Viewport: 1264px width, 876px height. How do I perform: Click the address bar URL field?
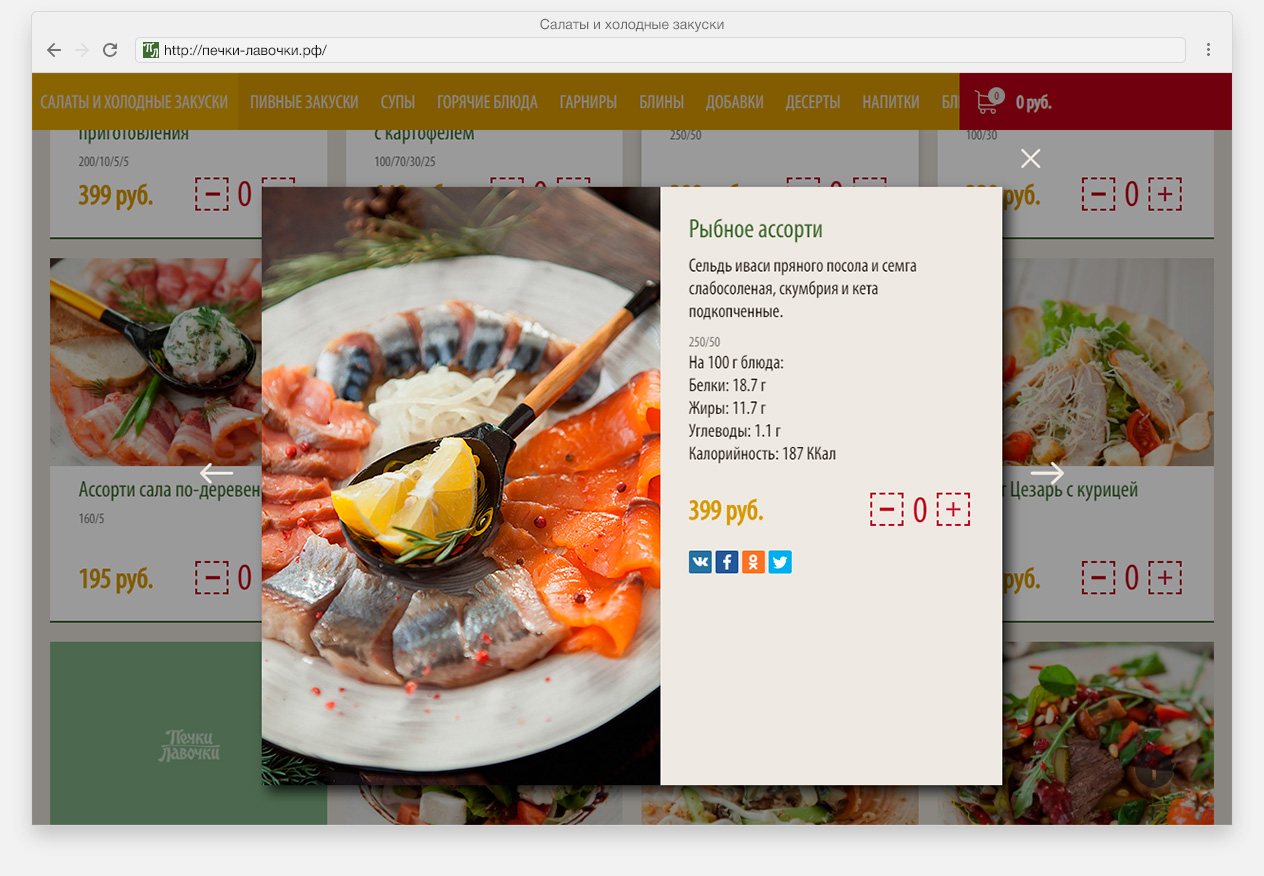660,50
